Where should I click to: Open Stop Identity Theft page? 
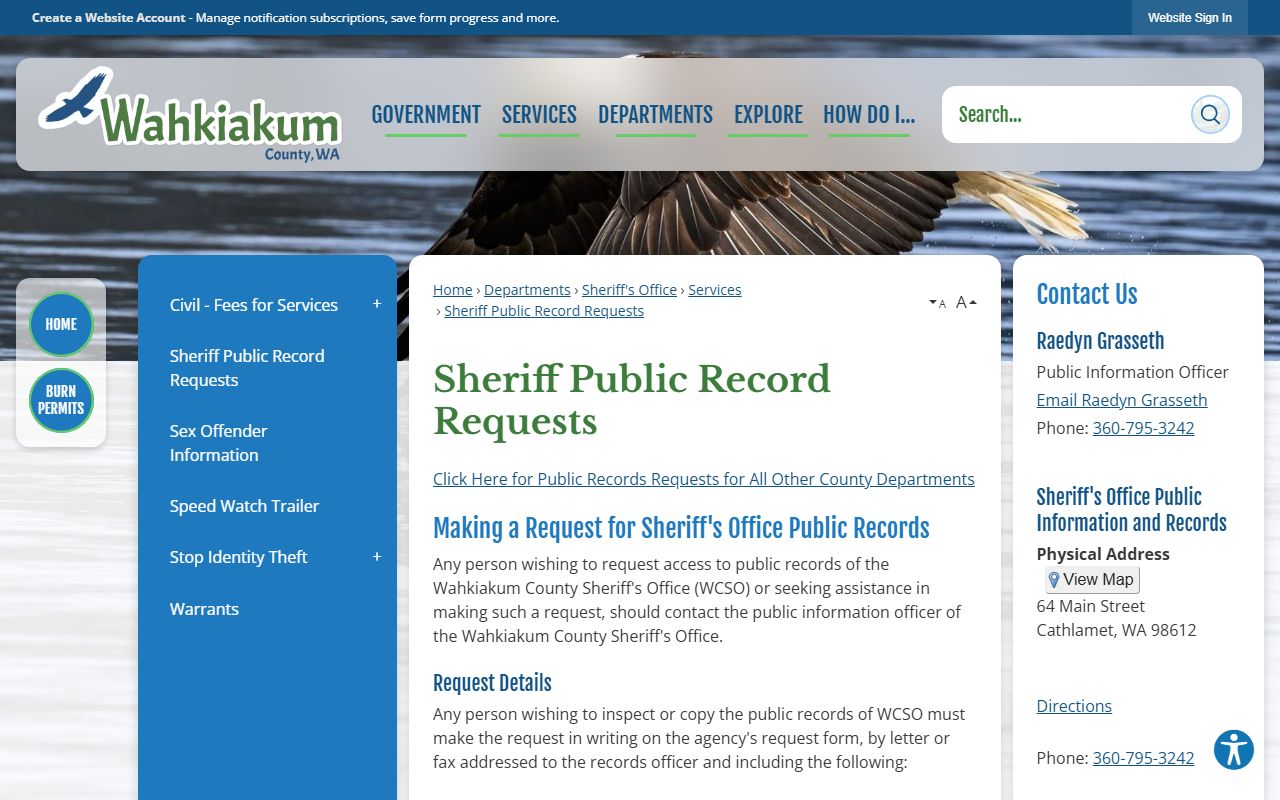point(238,557)
